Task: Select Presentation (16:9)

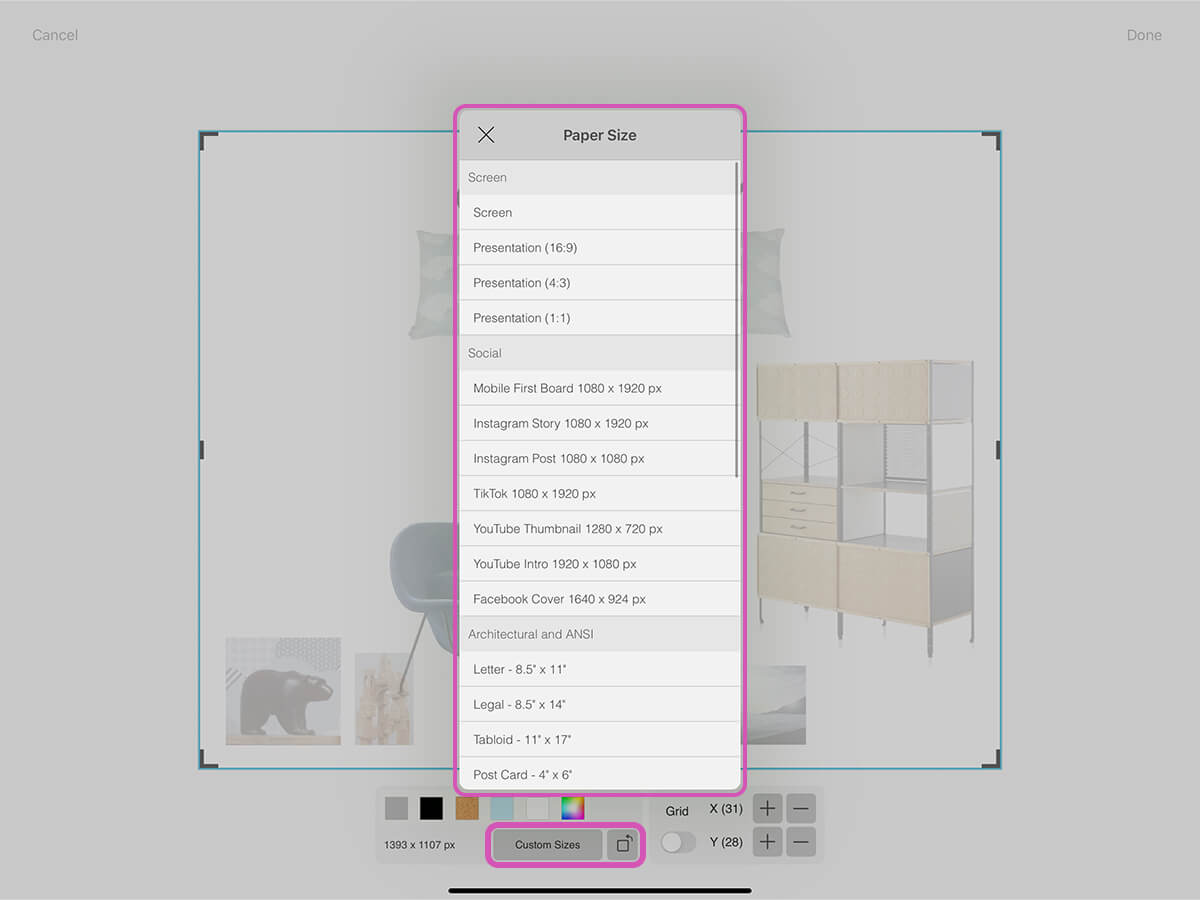Action: [x=598, y=247]
